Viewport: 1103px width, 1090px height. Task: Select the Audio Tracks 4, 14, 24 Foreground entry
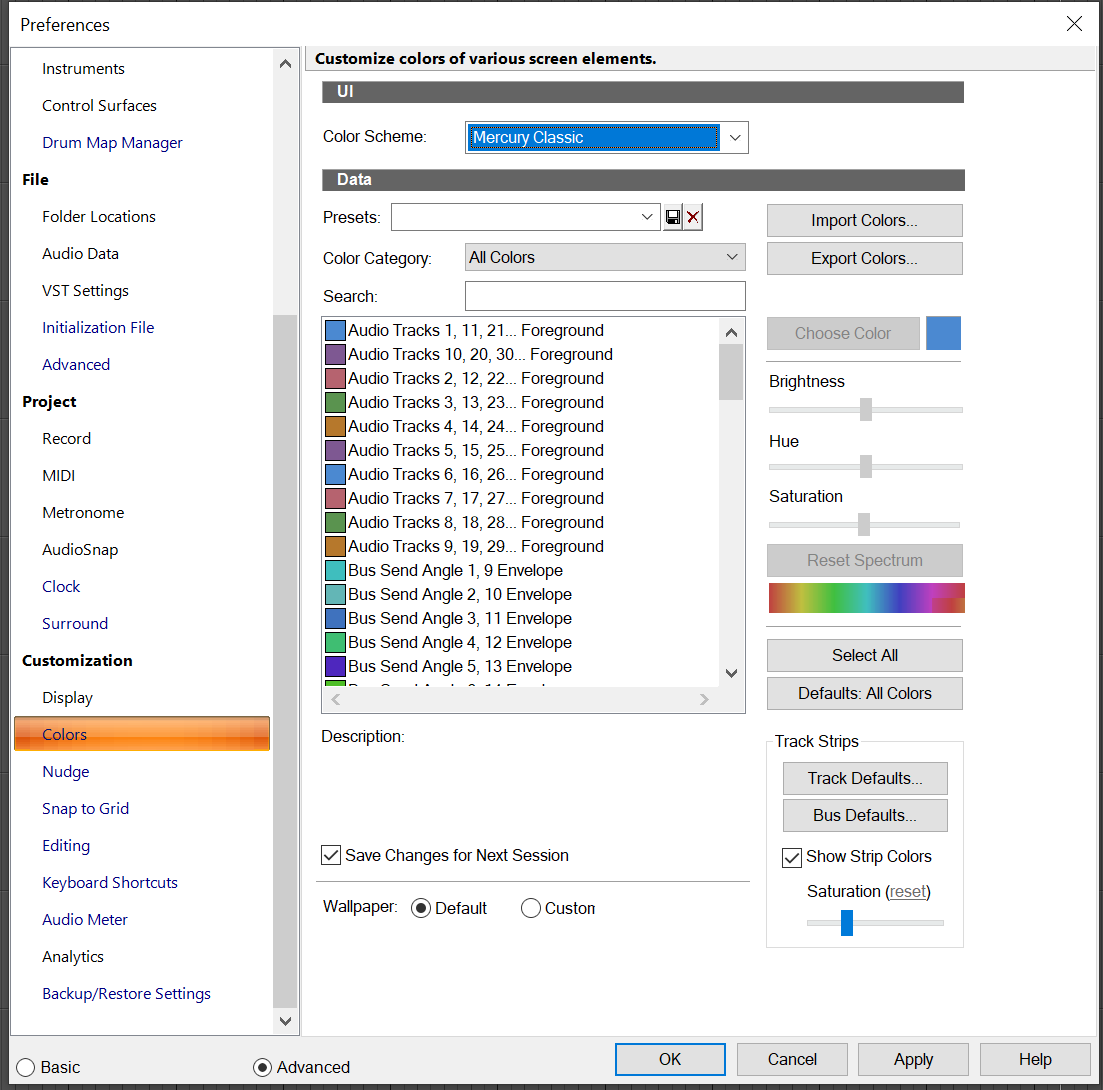475,426
